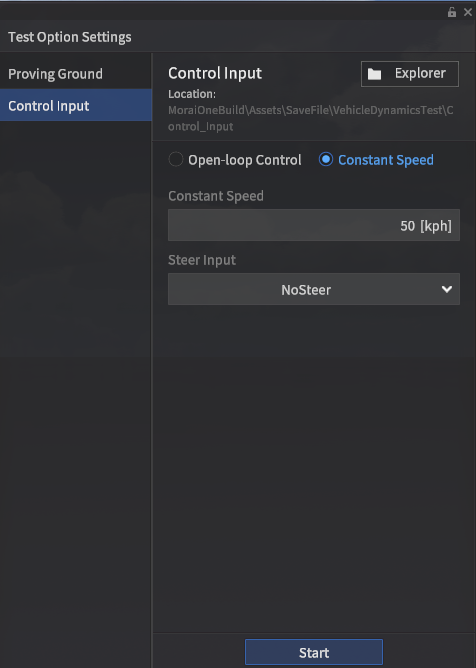Select the Constant Speed radio button
The image size is (476, 668).
326,160
